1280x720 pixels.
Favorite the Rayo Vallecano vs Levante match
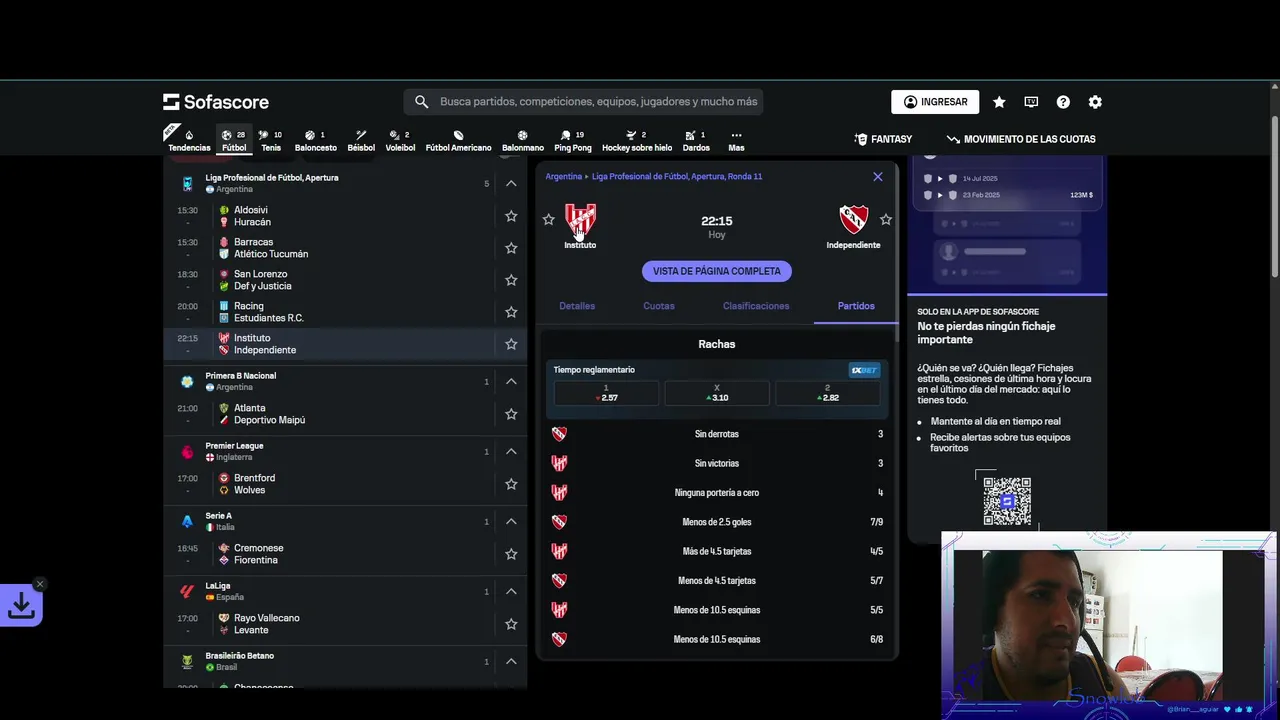coord(511,624)
